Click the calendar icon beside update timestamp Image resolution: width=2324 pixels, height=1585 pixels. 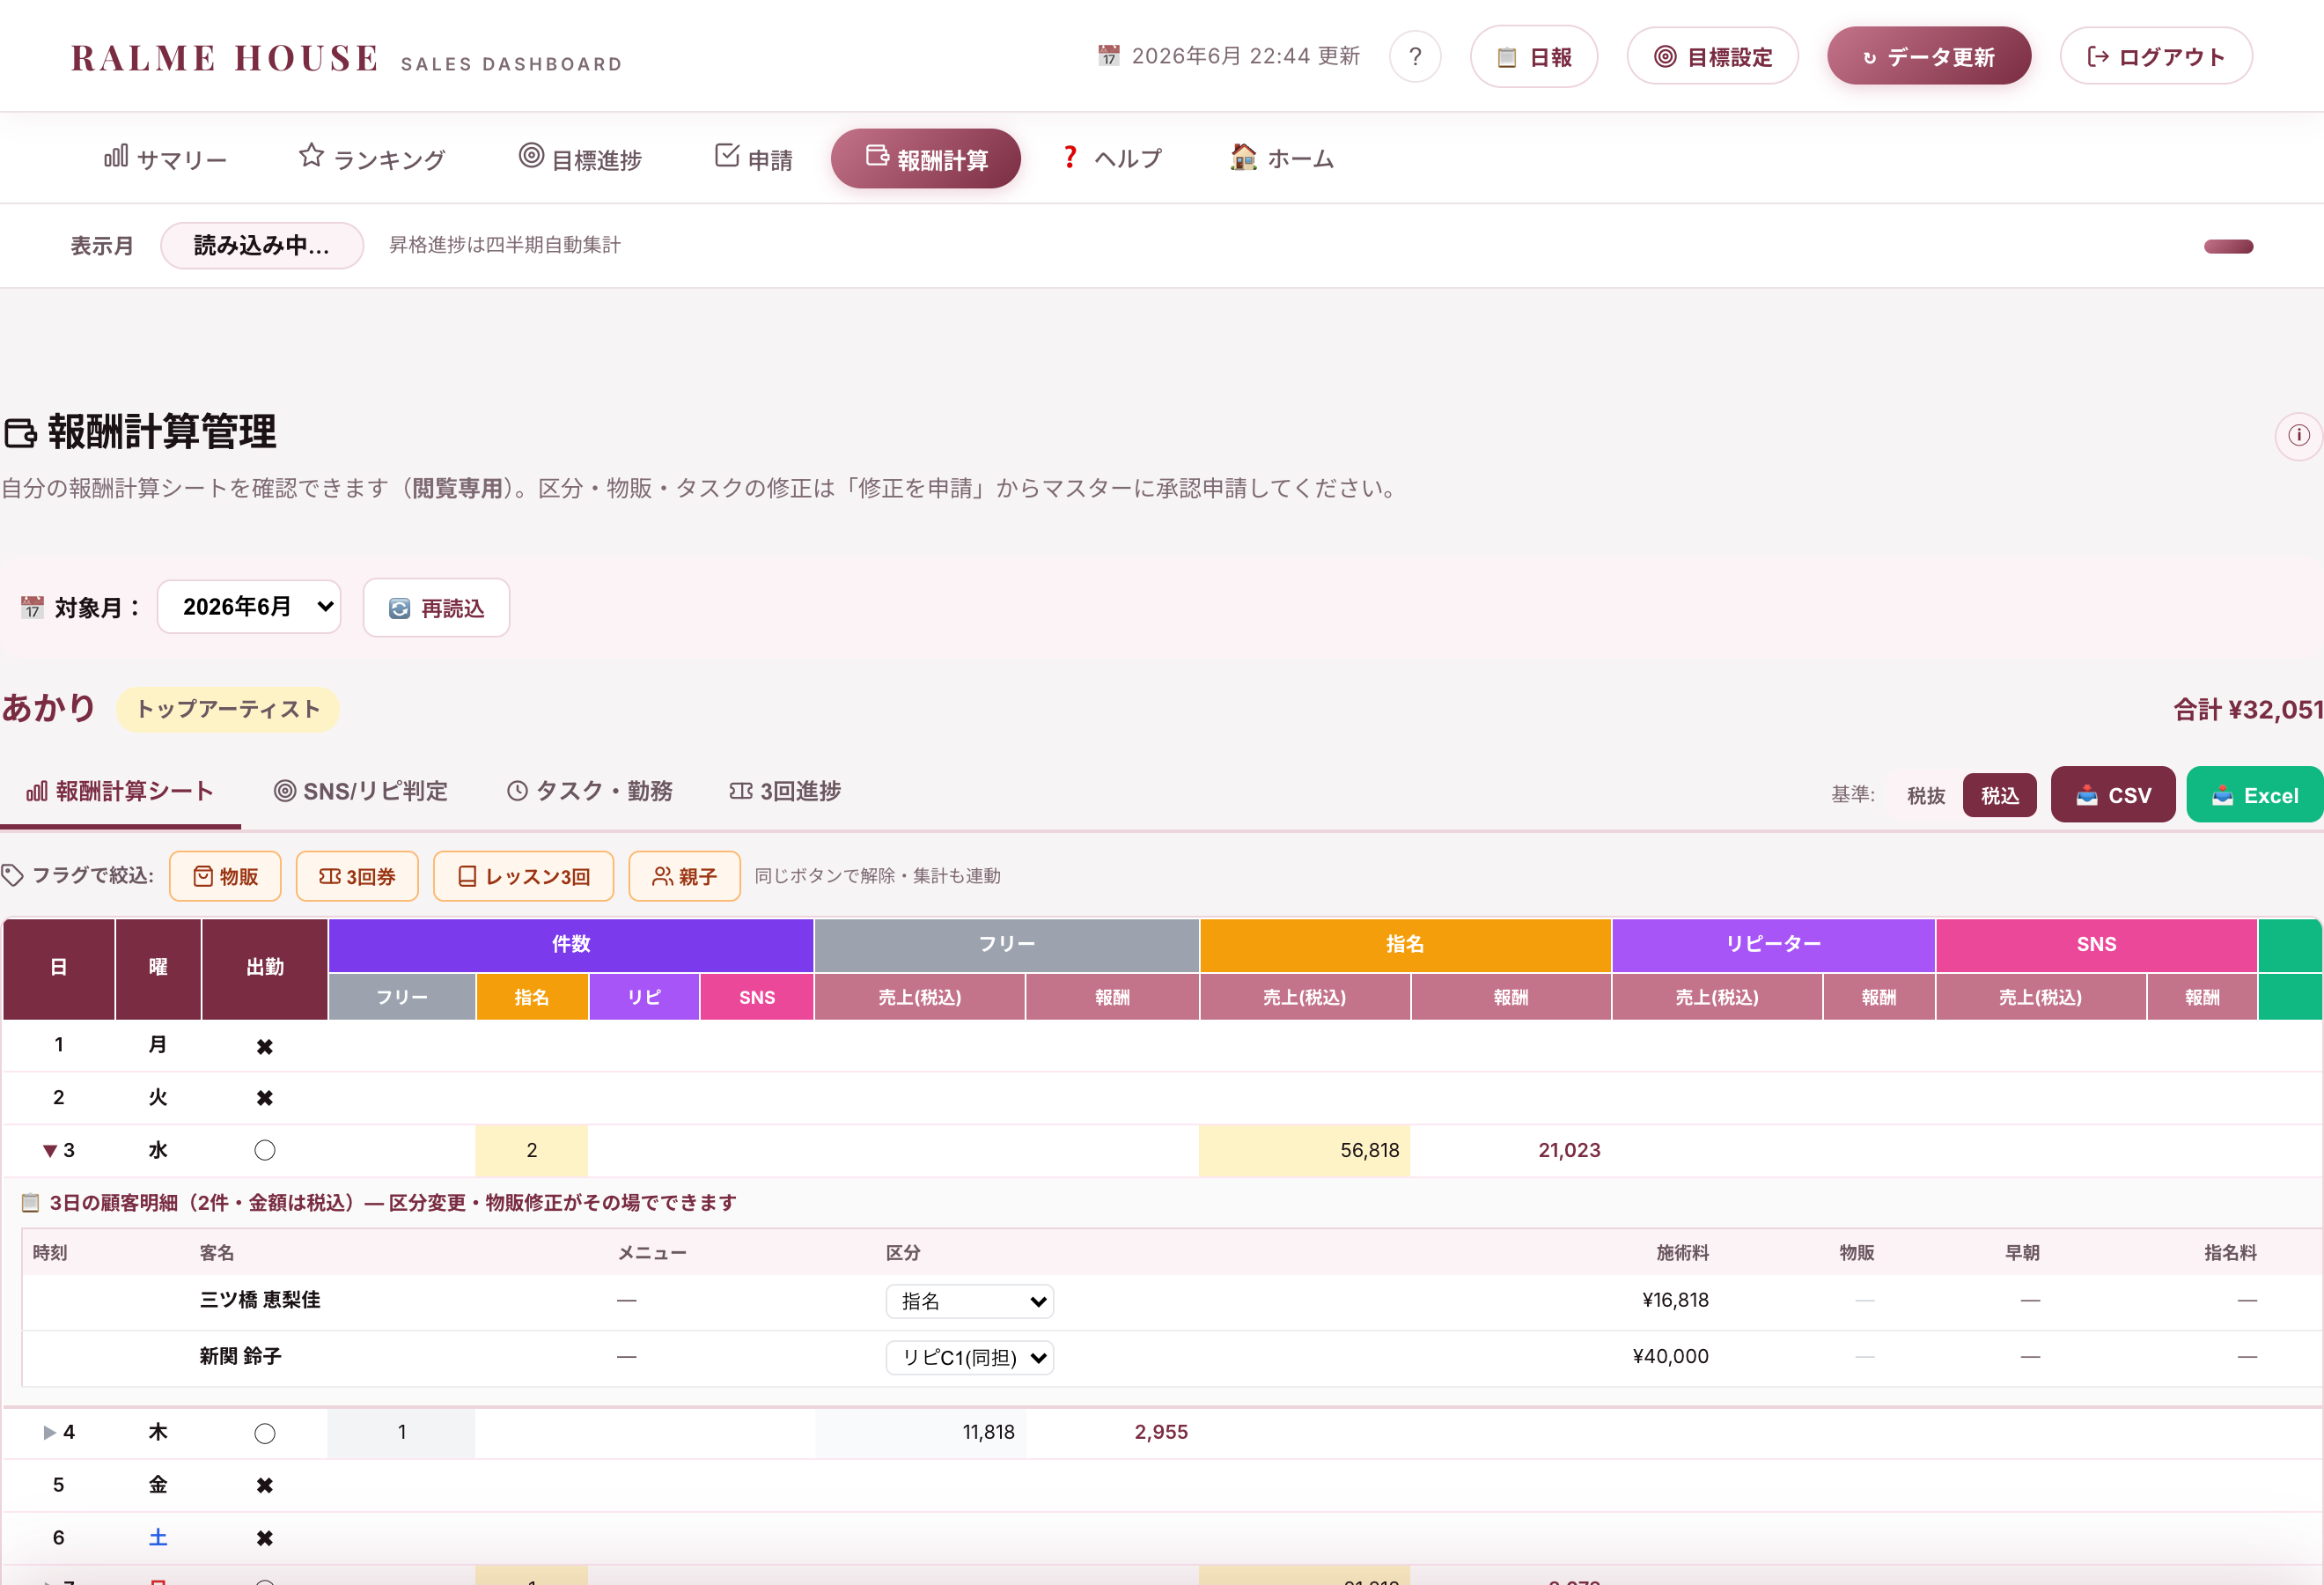tap(1109, 56)
